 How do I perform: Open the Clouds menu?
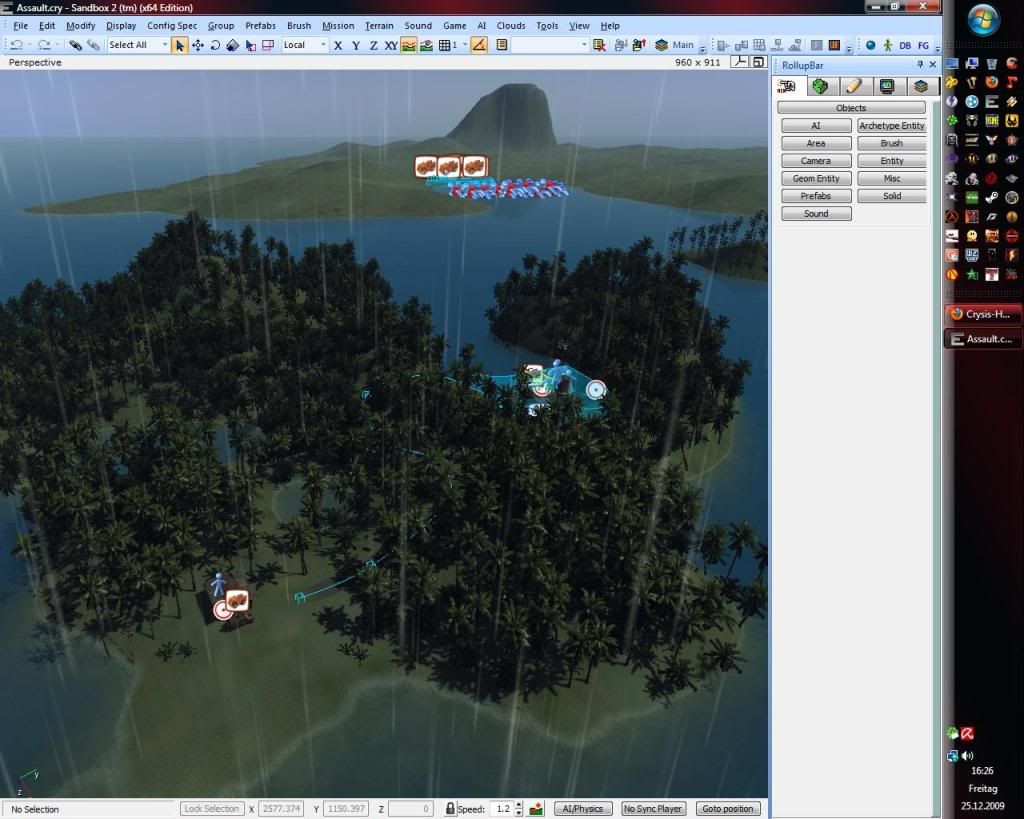510,26
